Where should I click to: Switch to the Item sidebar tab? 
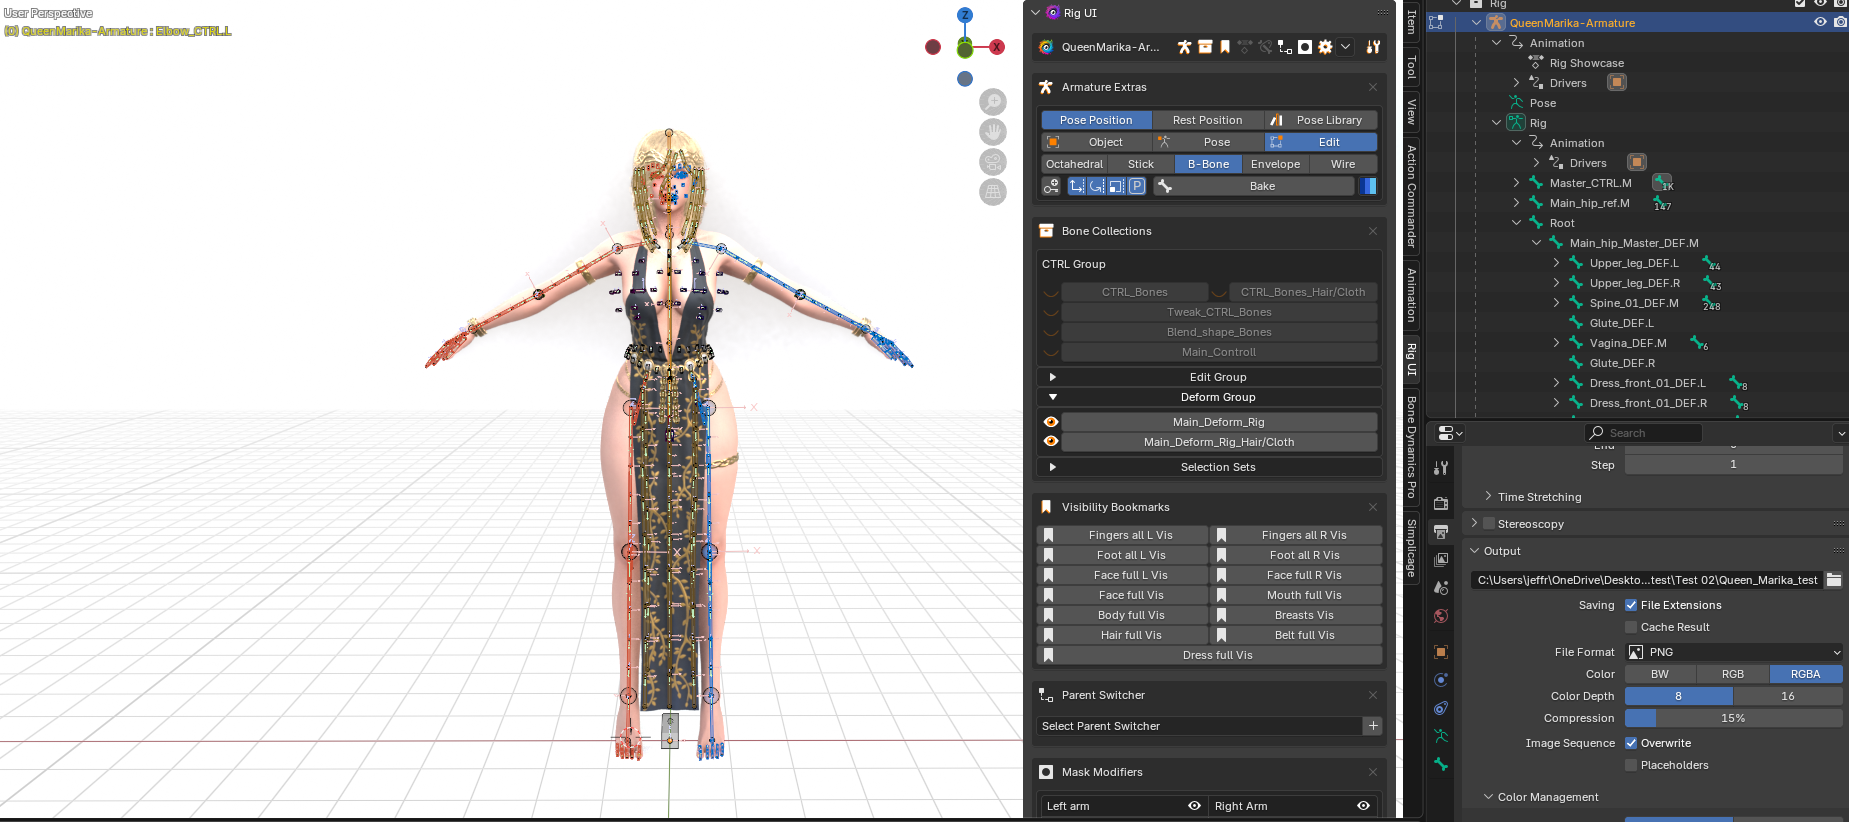coord(1411,20)
